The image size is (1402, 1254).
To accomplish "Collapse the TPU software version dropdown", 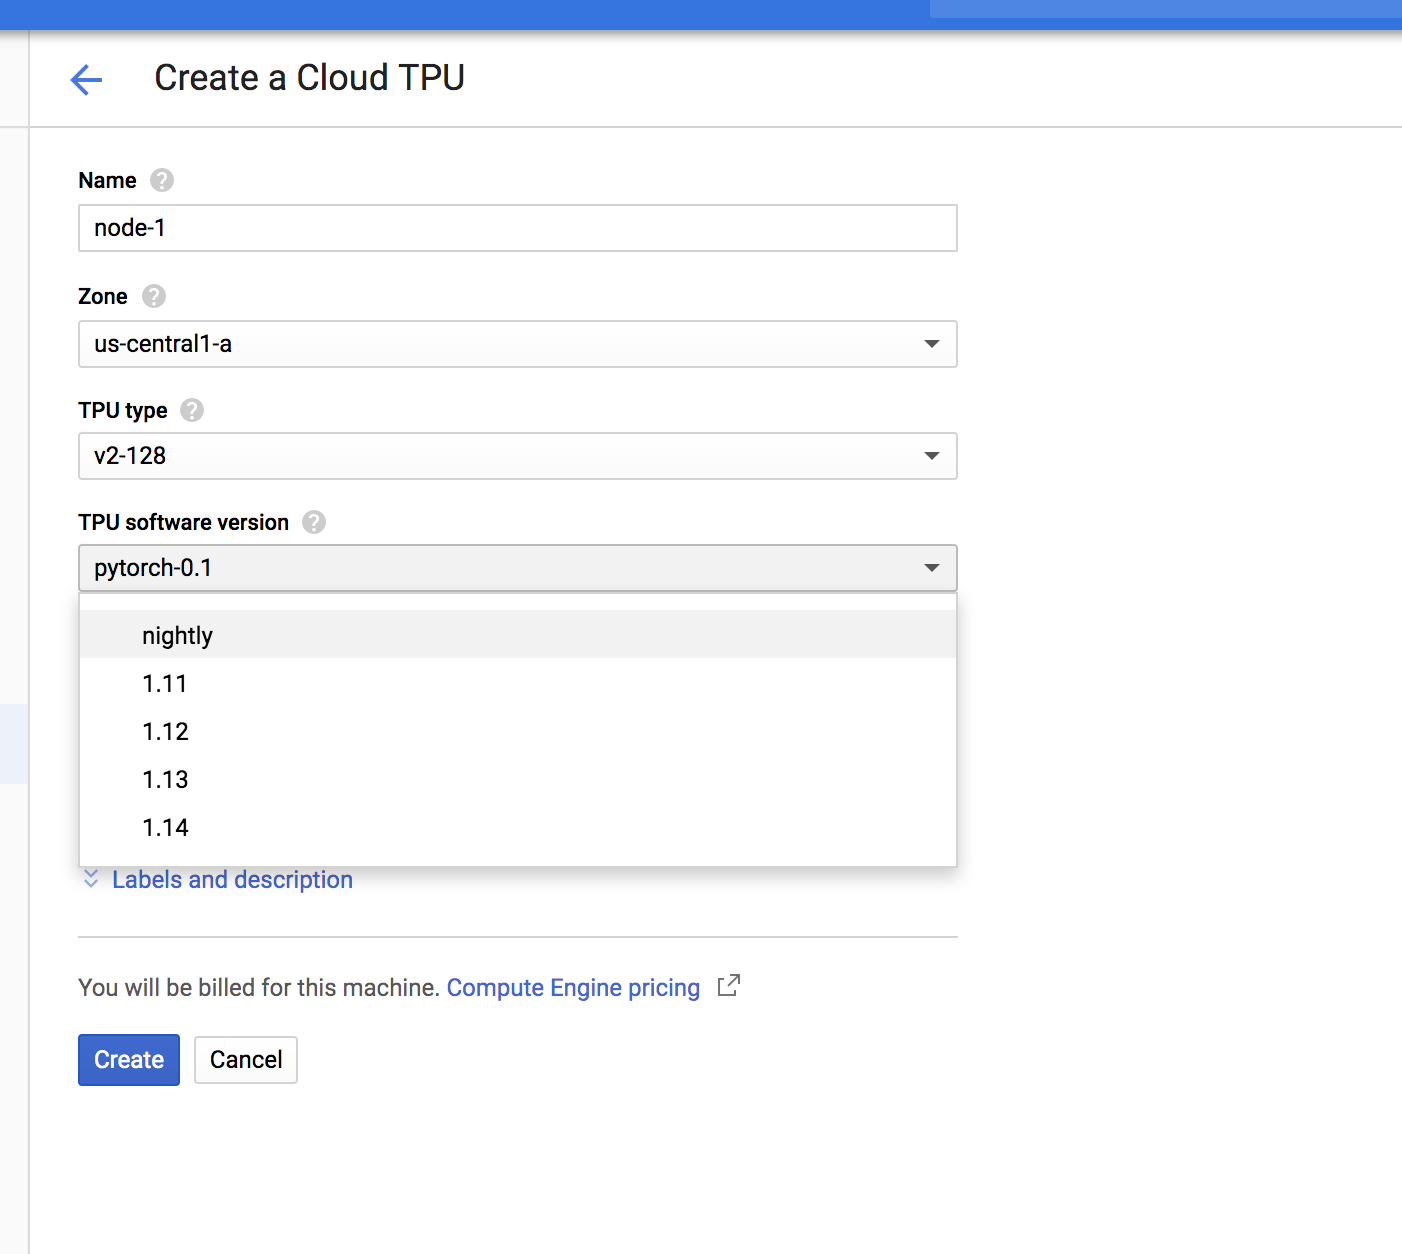I will tap(518, 568).
